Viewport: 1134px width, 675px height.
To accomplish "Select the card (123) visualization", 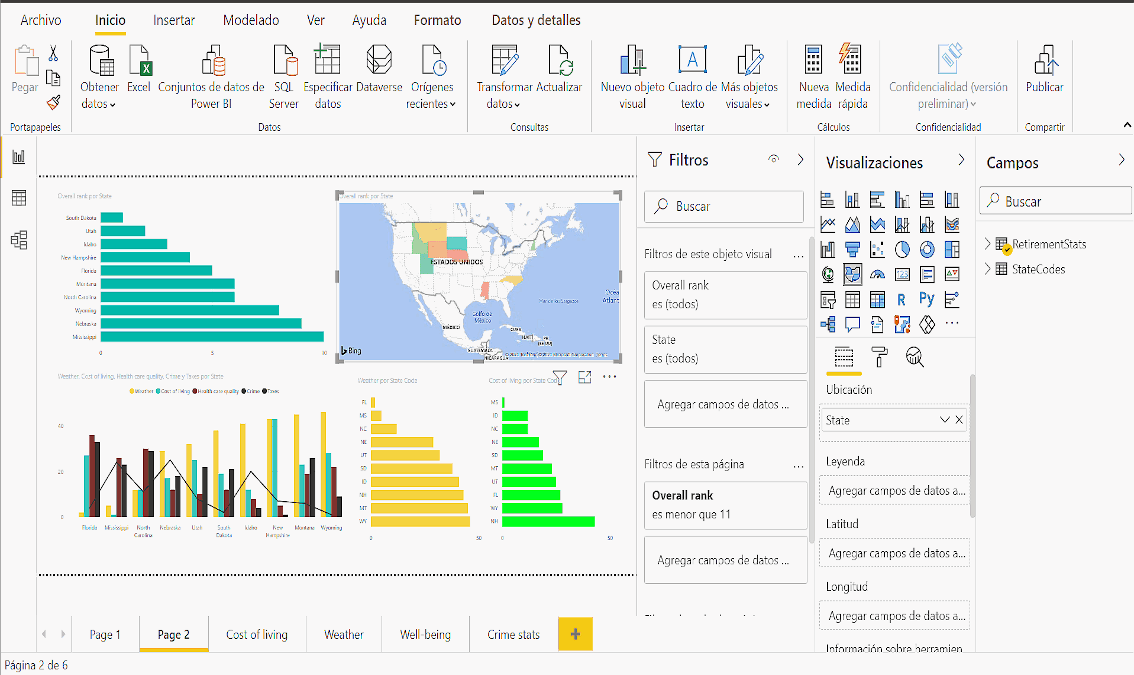I will coord(902,274).
